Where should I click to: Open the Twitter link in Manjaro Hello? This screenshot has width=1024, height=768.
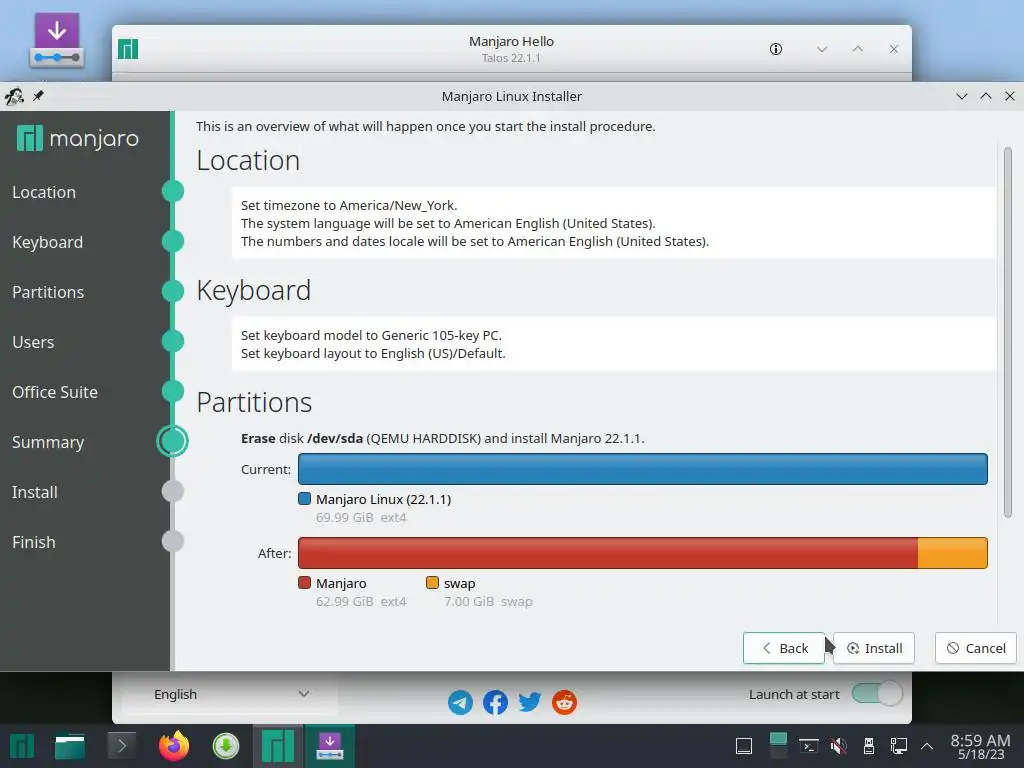pyautogui.click(x=530, y=703)
